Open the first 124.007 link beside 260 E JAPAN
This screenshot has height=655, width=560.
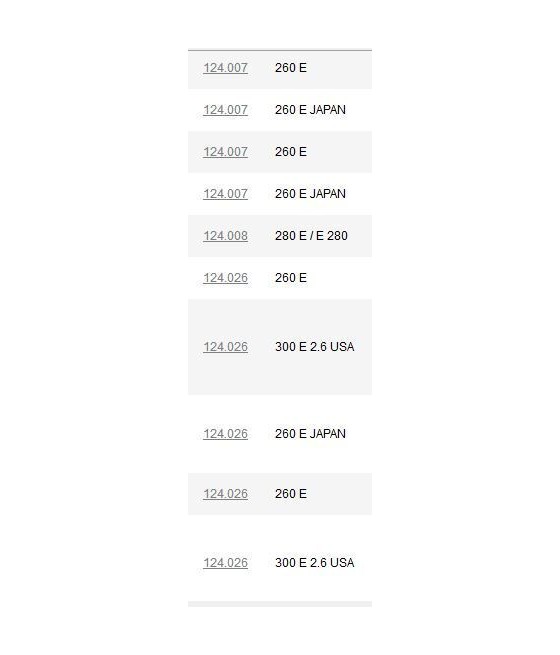pos(226,110)
